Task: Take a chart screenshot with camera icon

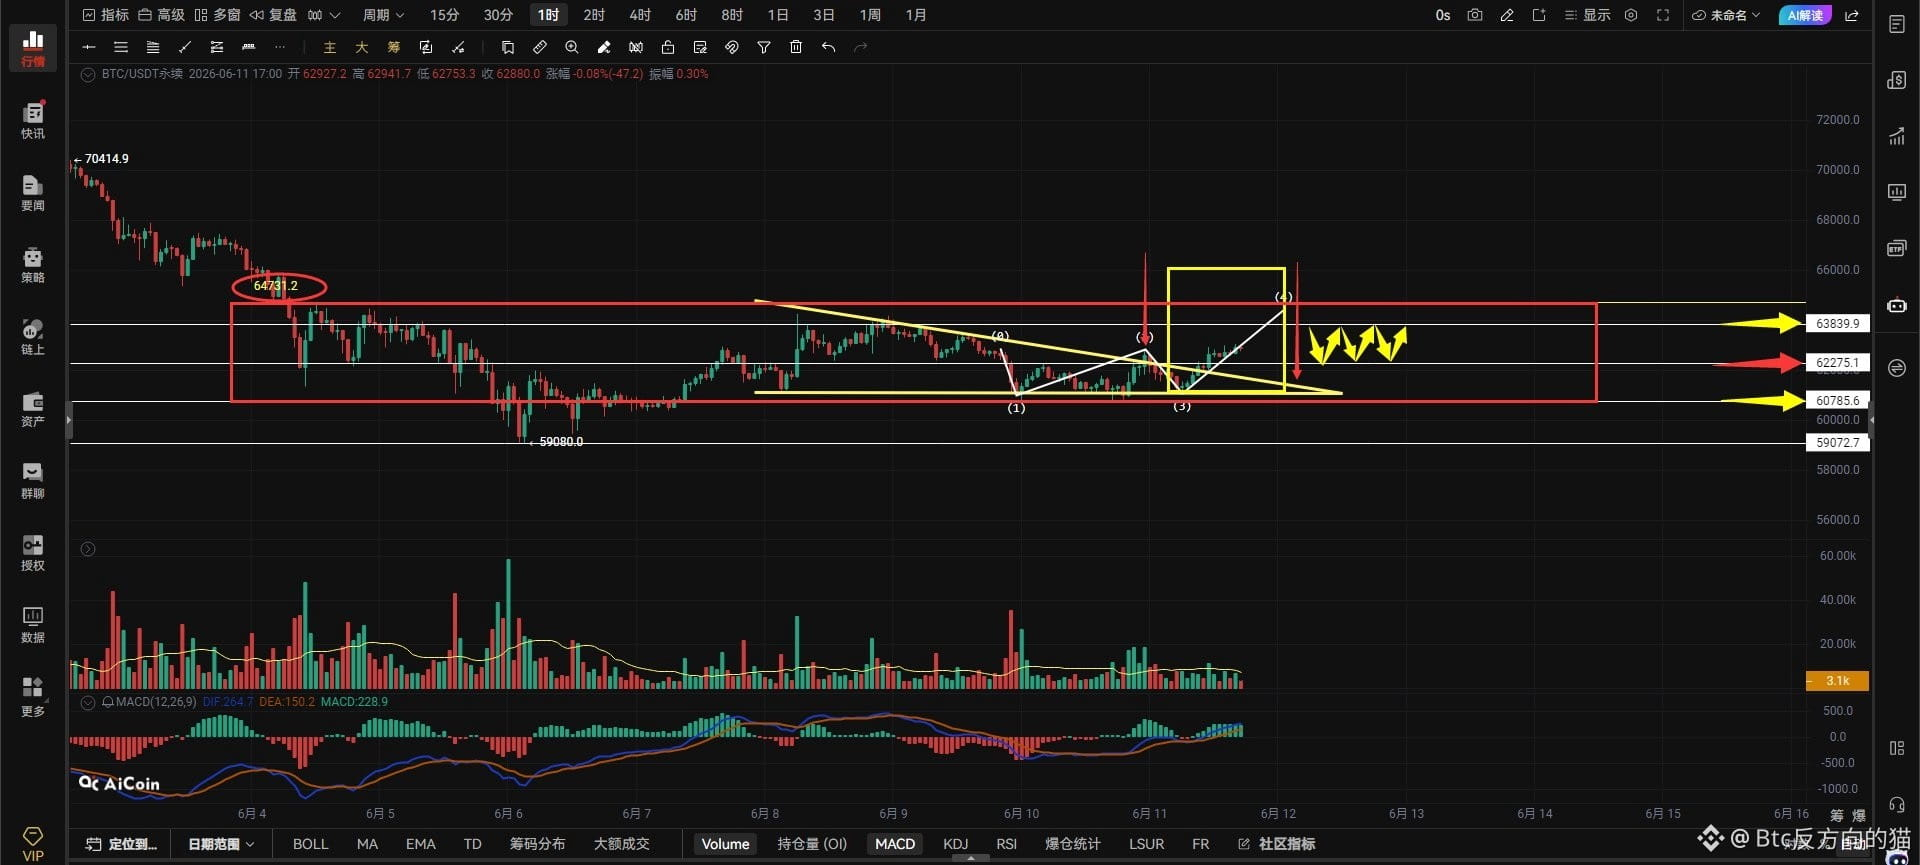Action: (1475, 15)
